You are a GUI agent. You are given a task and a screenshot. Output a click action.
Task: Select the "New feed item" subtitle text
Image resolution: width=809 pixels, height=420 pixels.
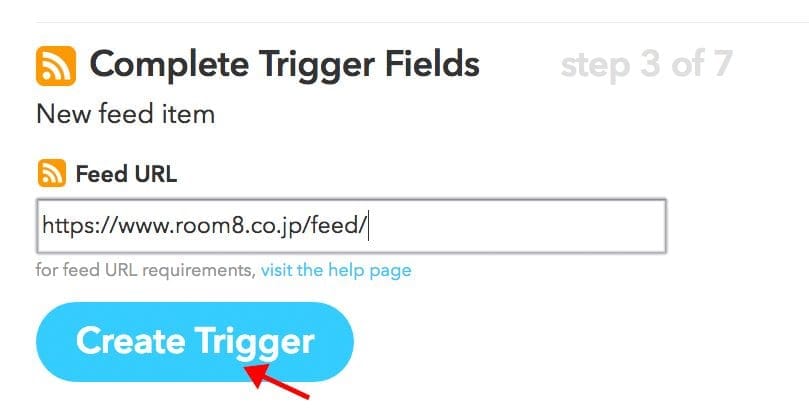(x=125, y=114)
